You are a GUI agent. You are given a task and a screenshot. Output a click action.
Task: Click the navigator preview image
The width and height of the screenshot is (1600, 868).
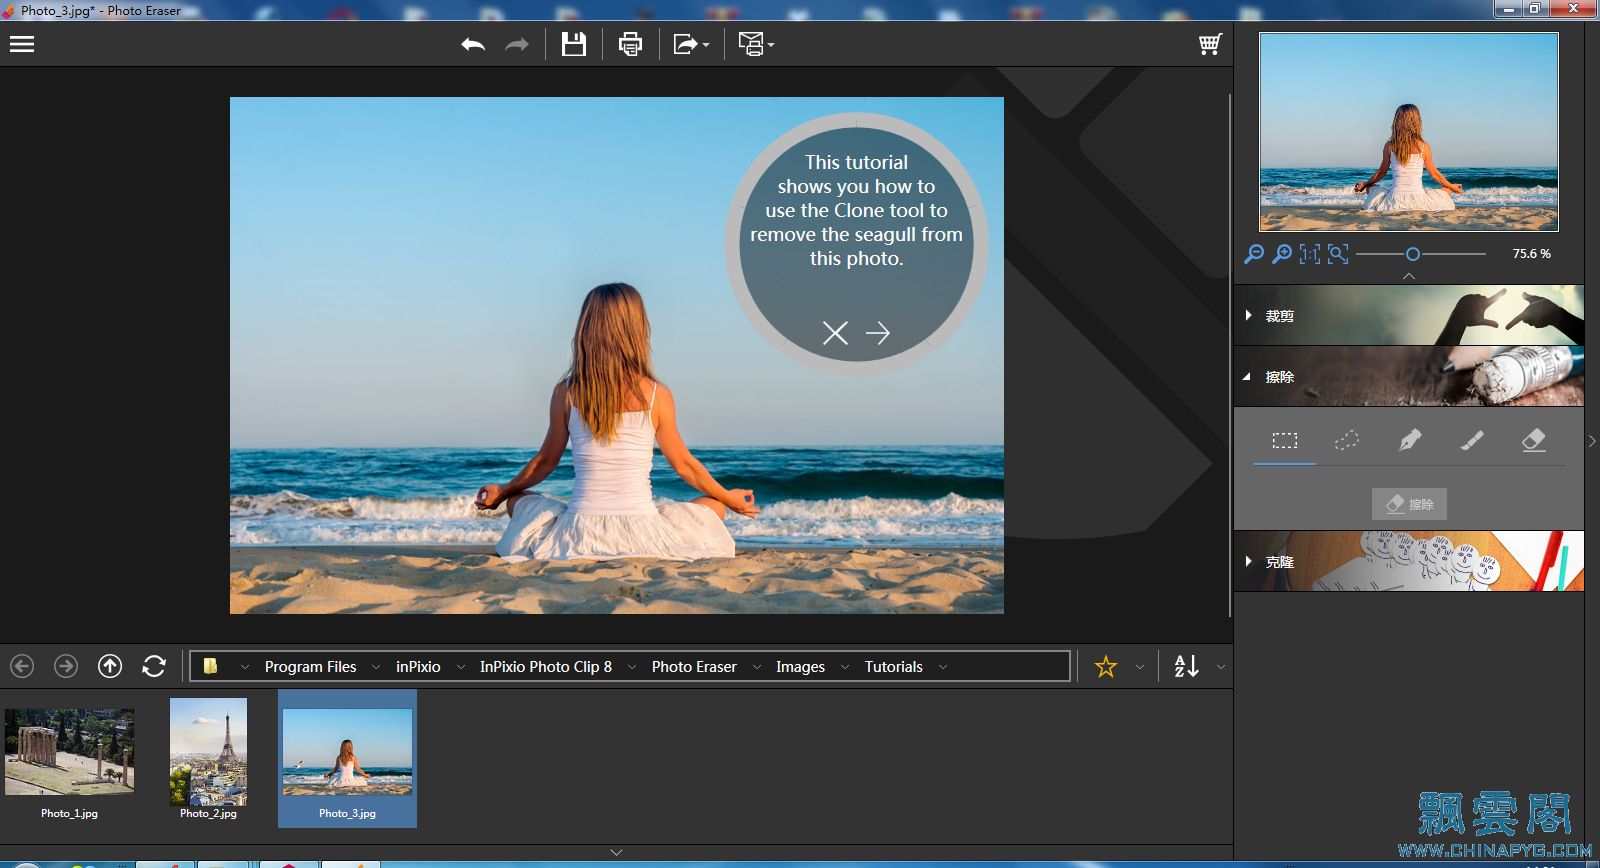pyautogui.click(x=1409, y=132)
